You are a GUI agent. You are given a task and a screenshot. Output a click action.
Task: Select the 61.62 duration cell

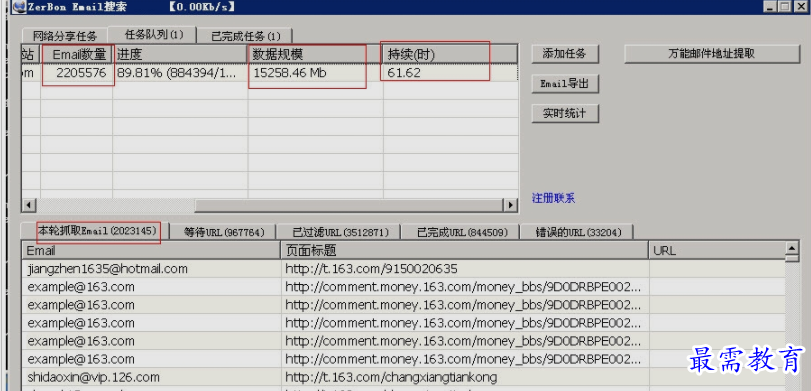click(450, 73)
